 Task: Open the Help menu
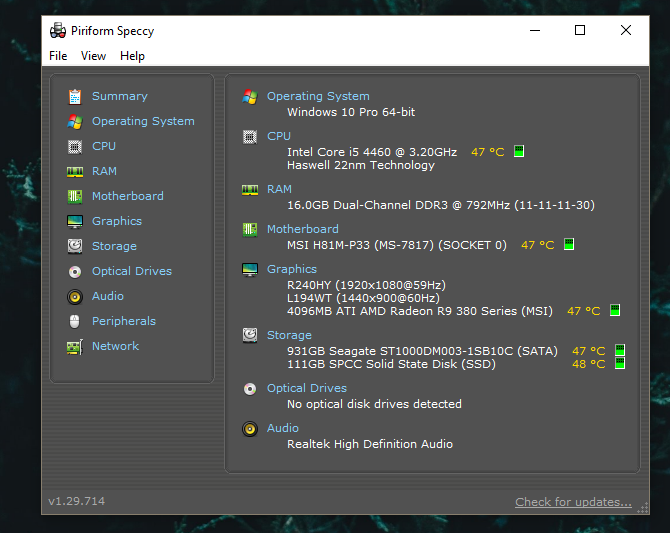[132, 56]
